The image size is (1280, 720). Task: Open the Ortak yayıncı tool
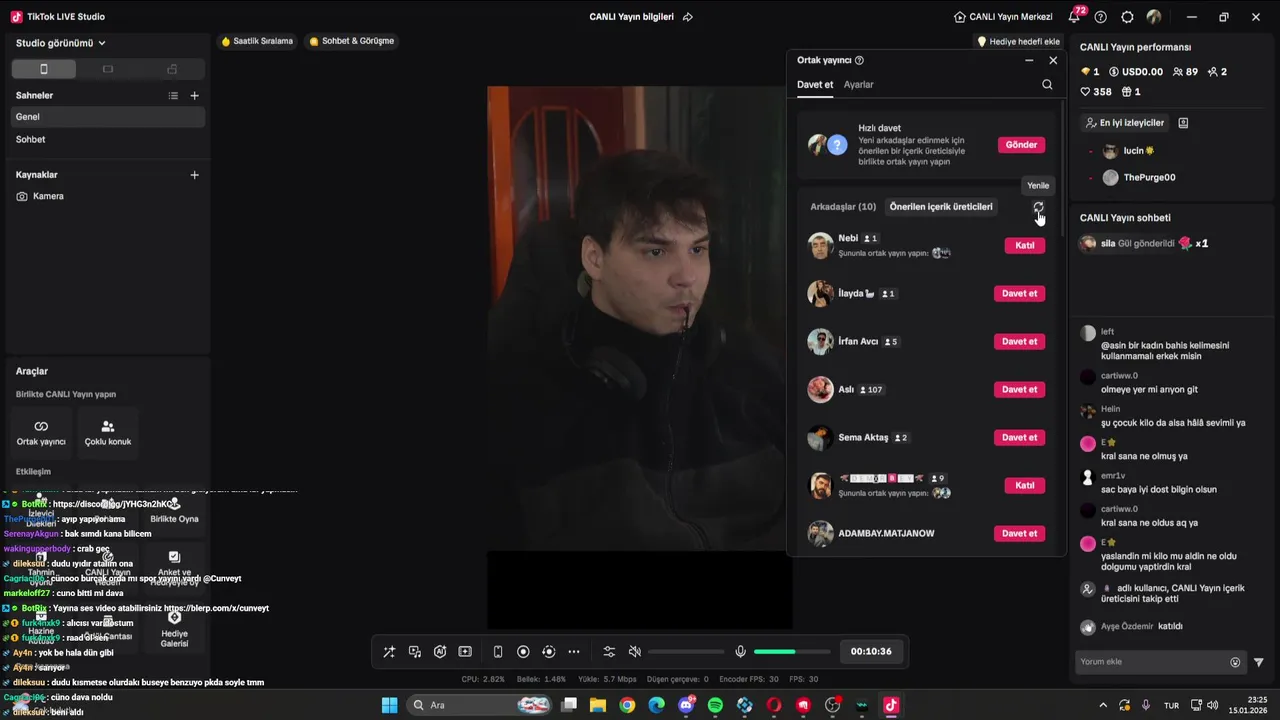(41, 432)
